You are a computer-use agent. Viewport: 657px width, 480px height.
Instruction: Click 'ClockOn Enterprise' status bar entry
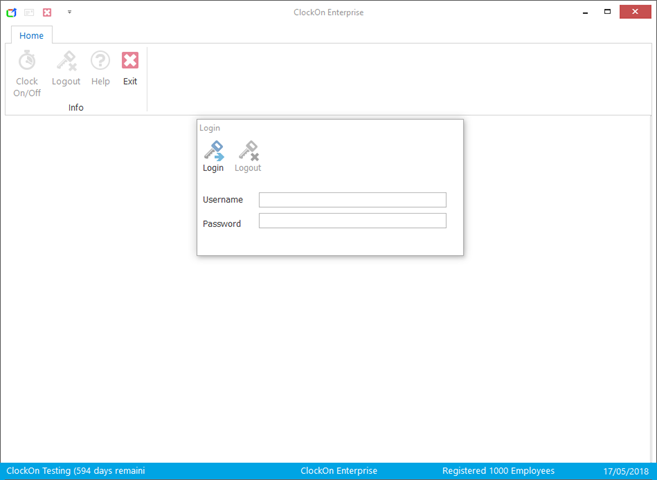pos(339,471)
